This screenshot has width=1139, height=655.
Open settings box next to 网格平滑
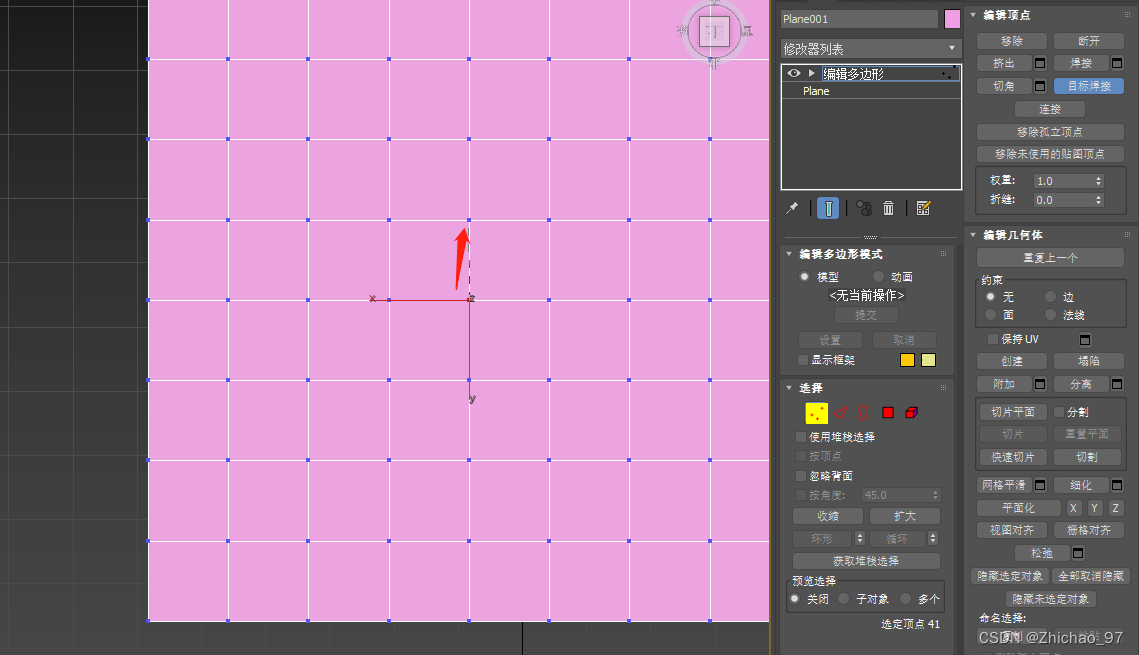coord(1040,485)
